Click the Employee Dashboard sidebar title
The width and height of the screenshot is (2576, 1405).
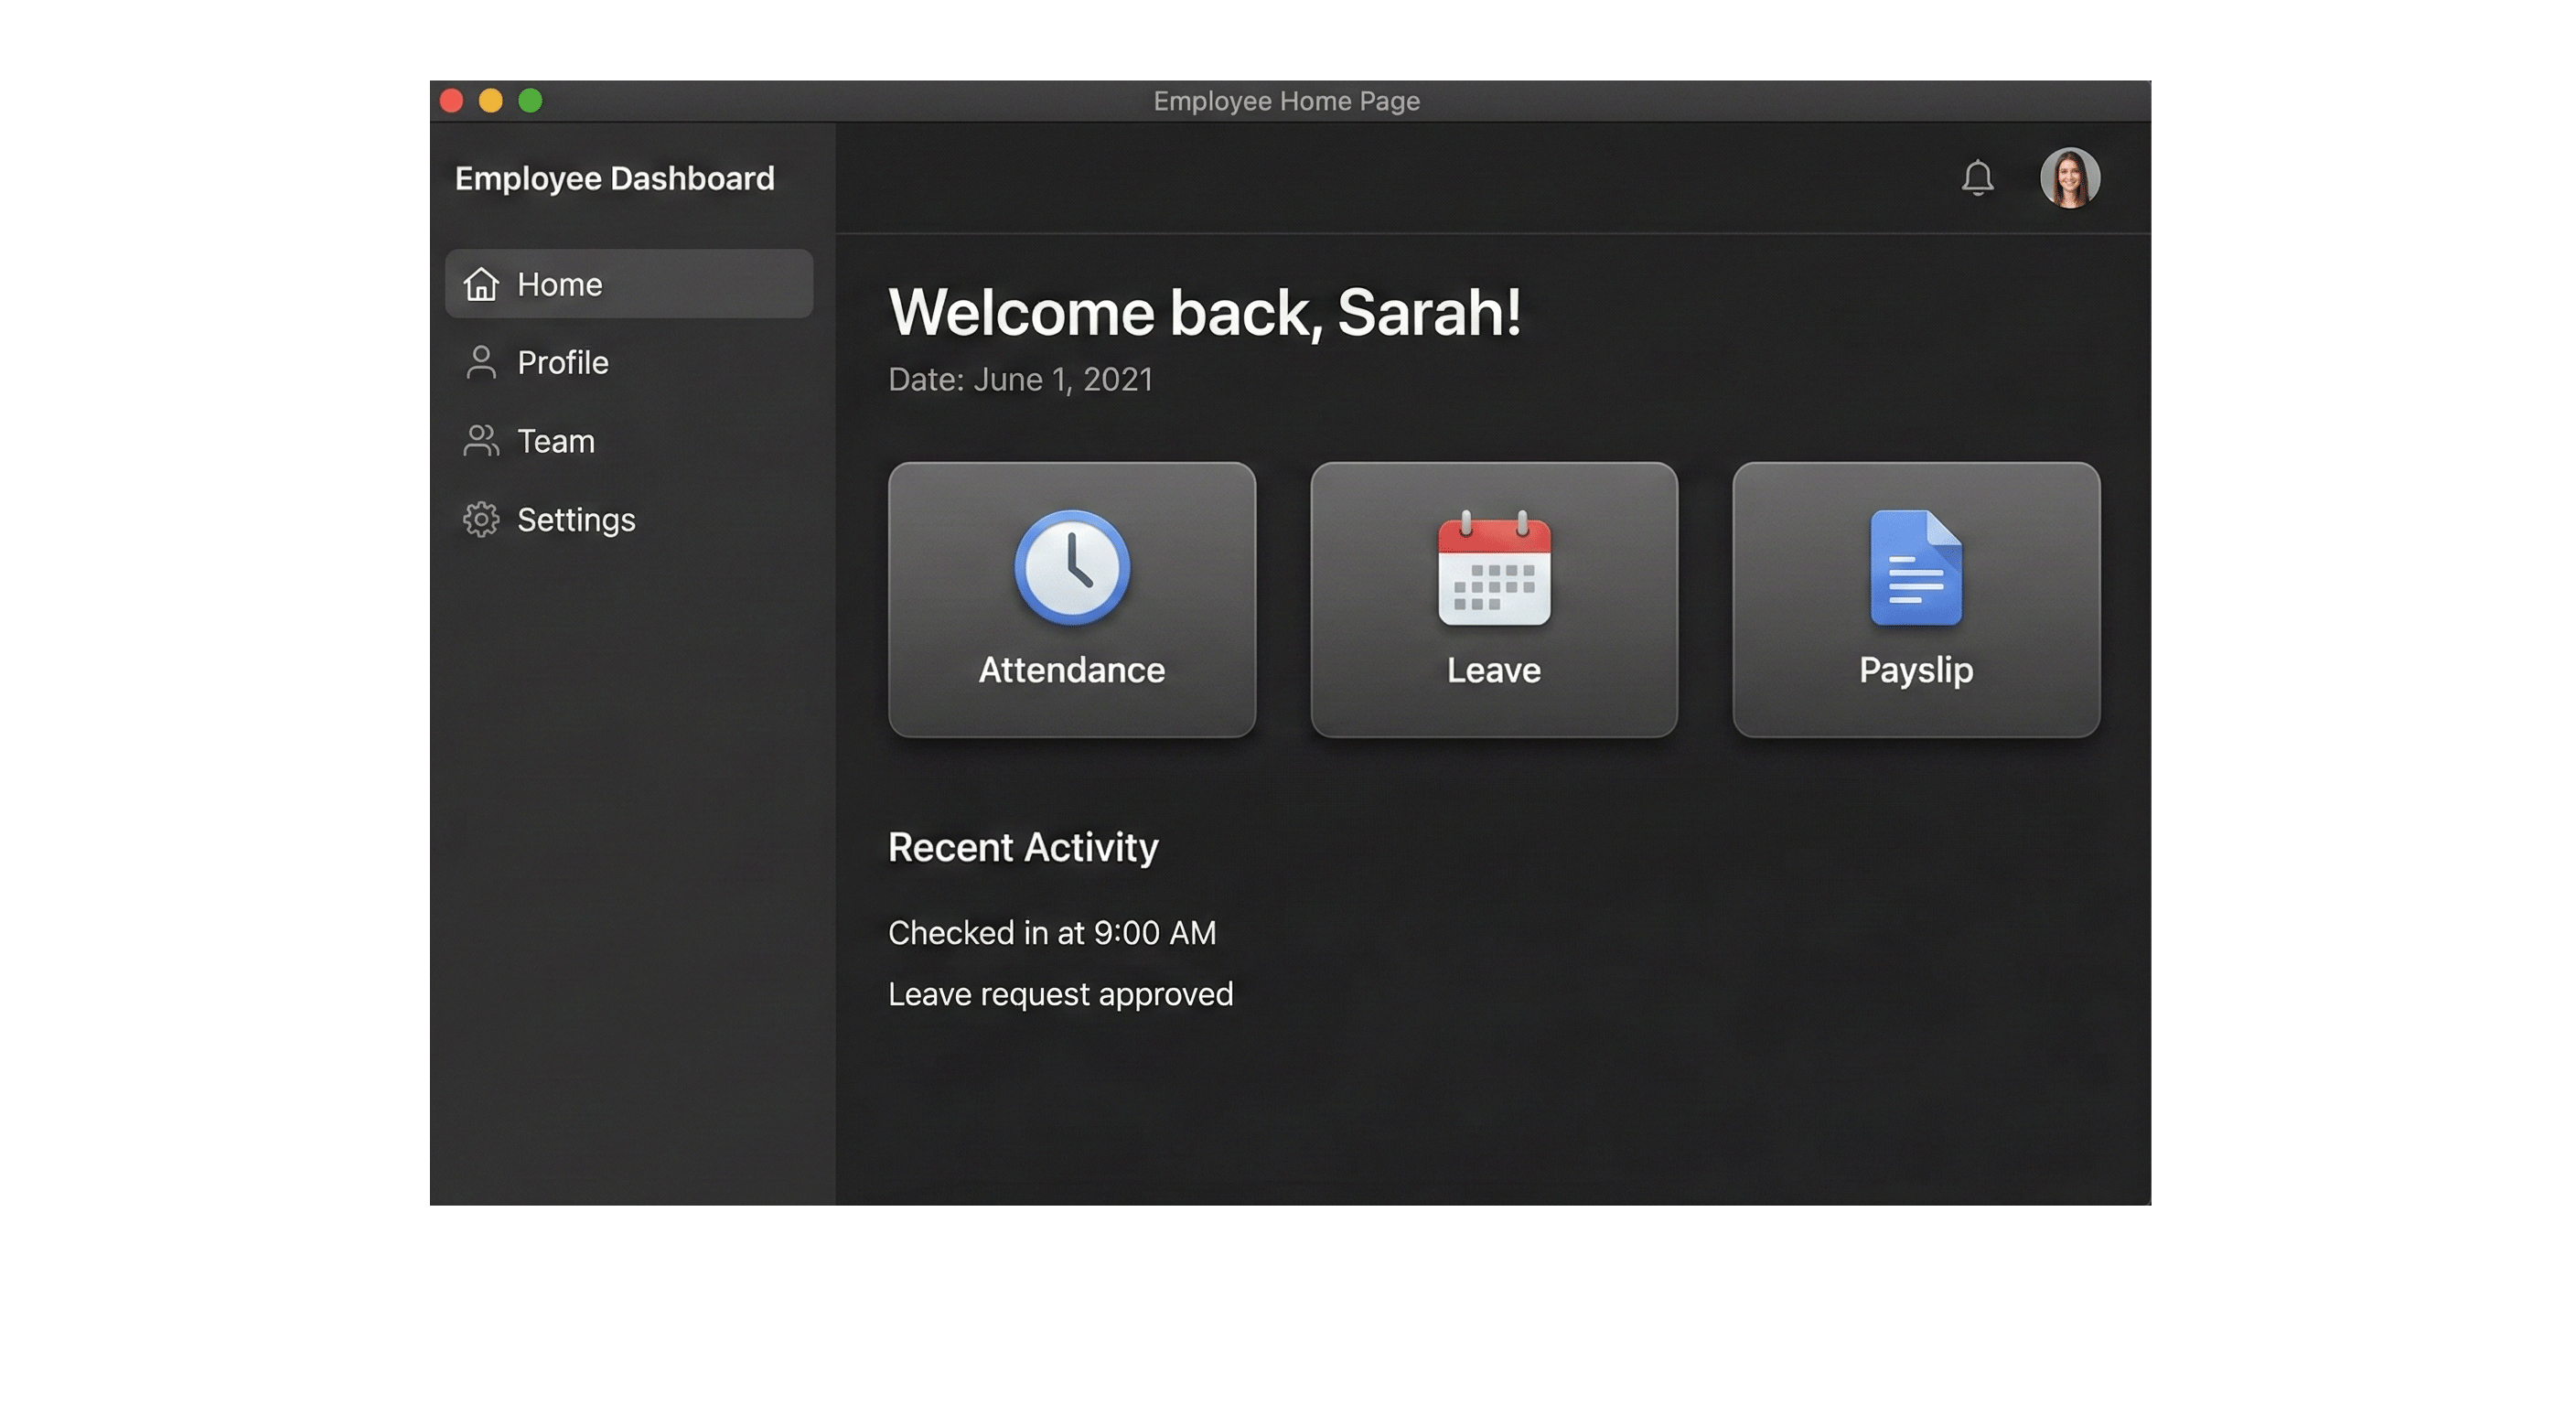614,178
